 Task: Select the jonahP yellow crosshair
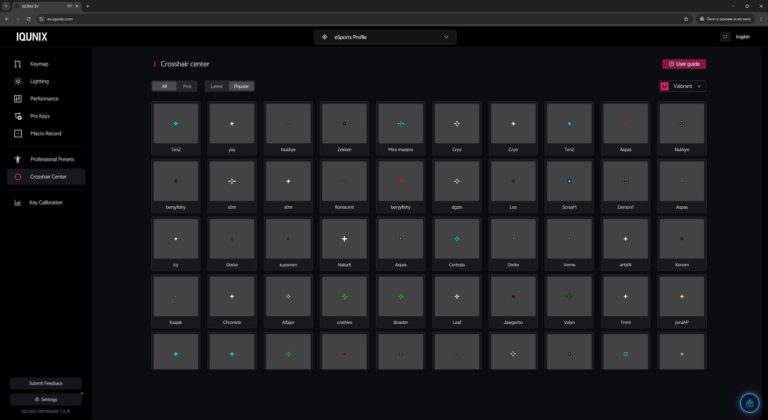(682, 301)
